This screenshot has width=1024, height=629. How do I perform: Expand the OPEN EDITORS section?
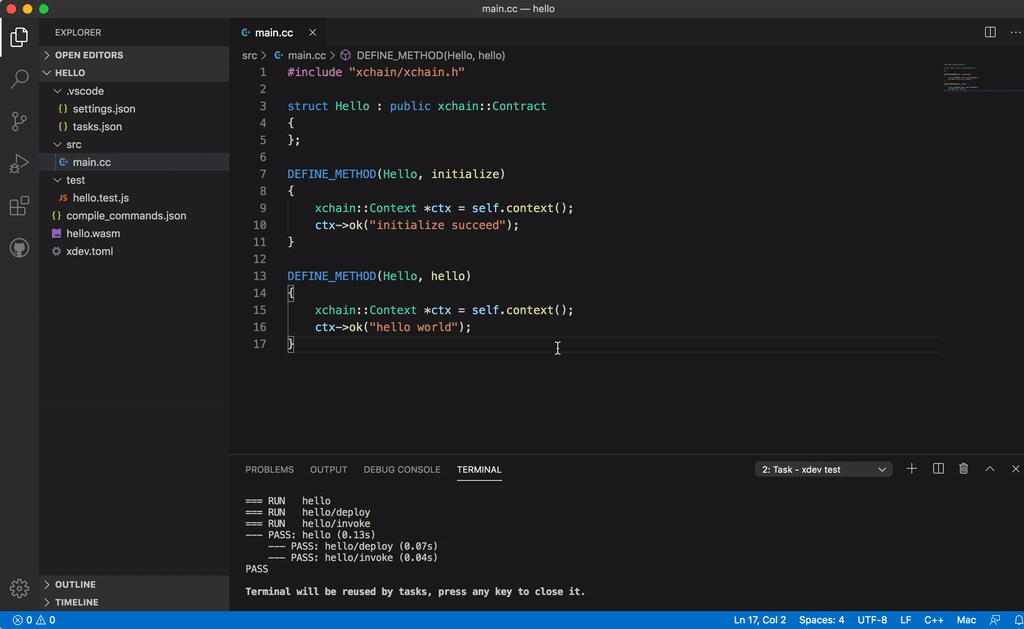click(x=134, y=55)
